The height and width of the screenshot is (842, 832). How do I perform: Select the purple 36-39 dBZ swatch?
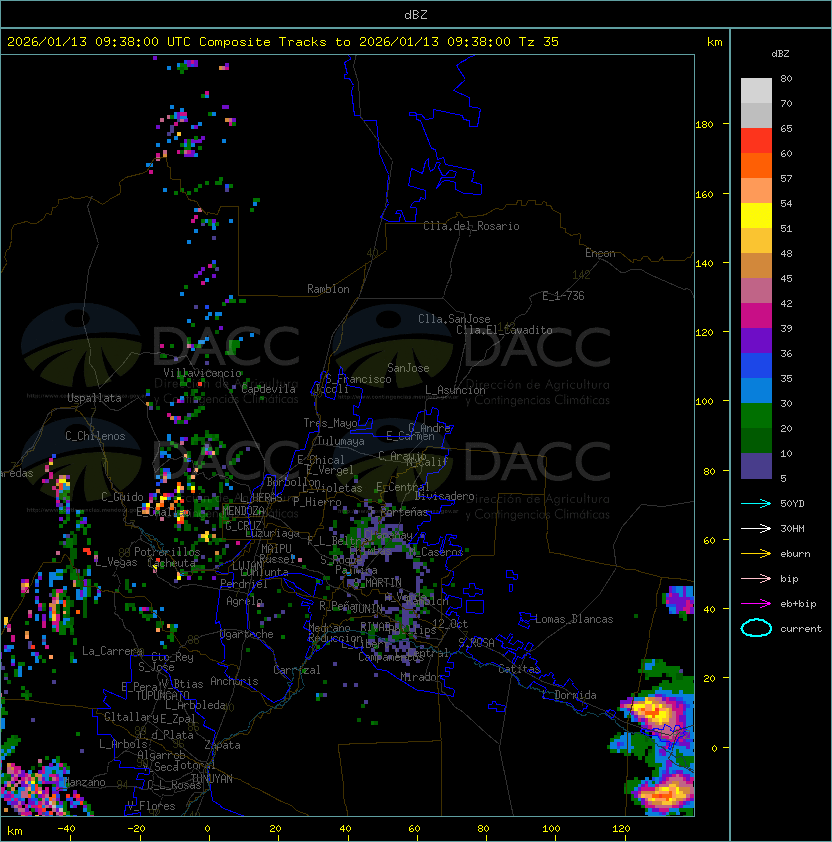pyautogui.click(x=756, y=340)
